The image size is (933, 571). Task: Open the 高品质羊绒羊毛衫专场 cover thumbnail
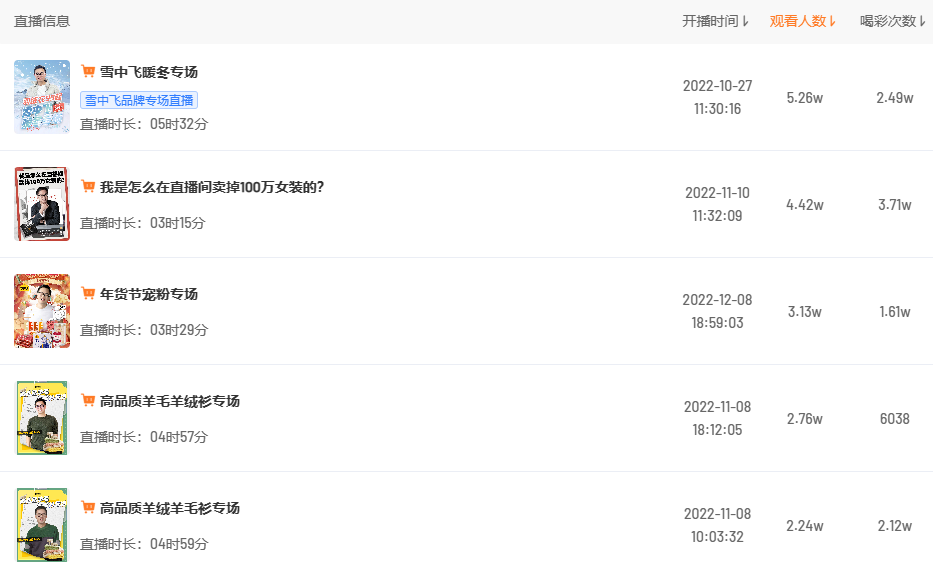[x=42, y=525]
